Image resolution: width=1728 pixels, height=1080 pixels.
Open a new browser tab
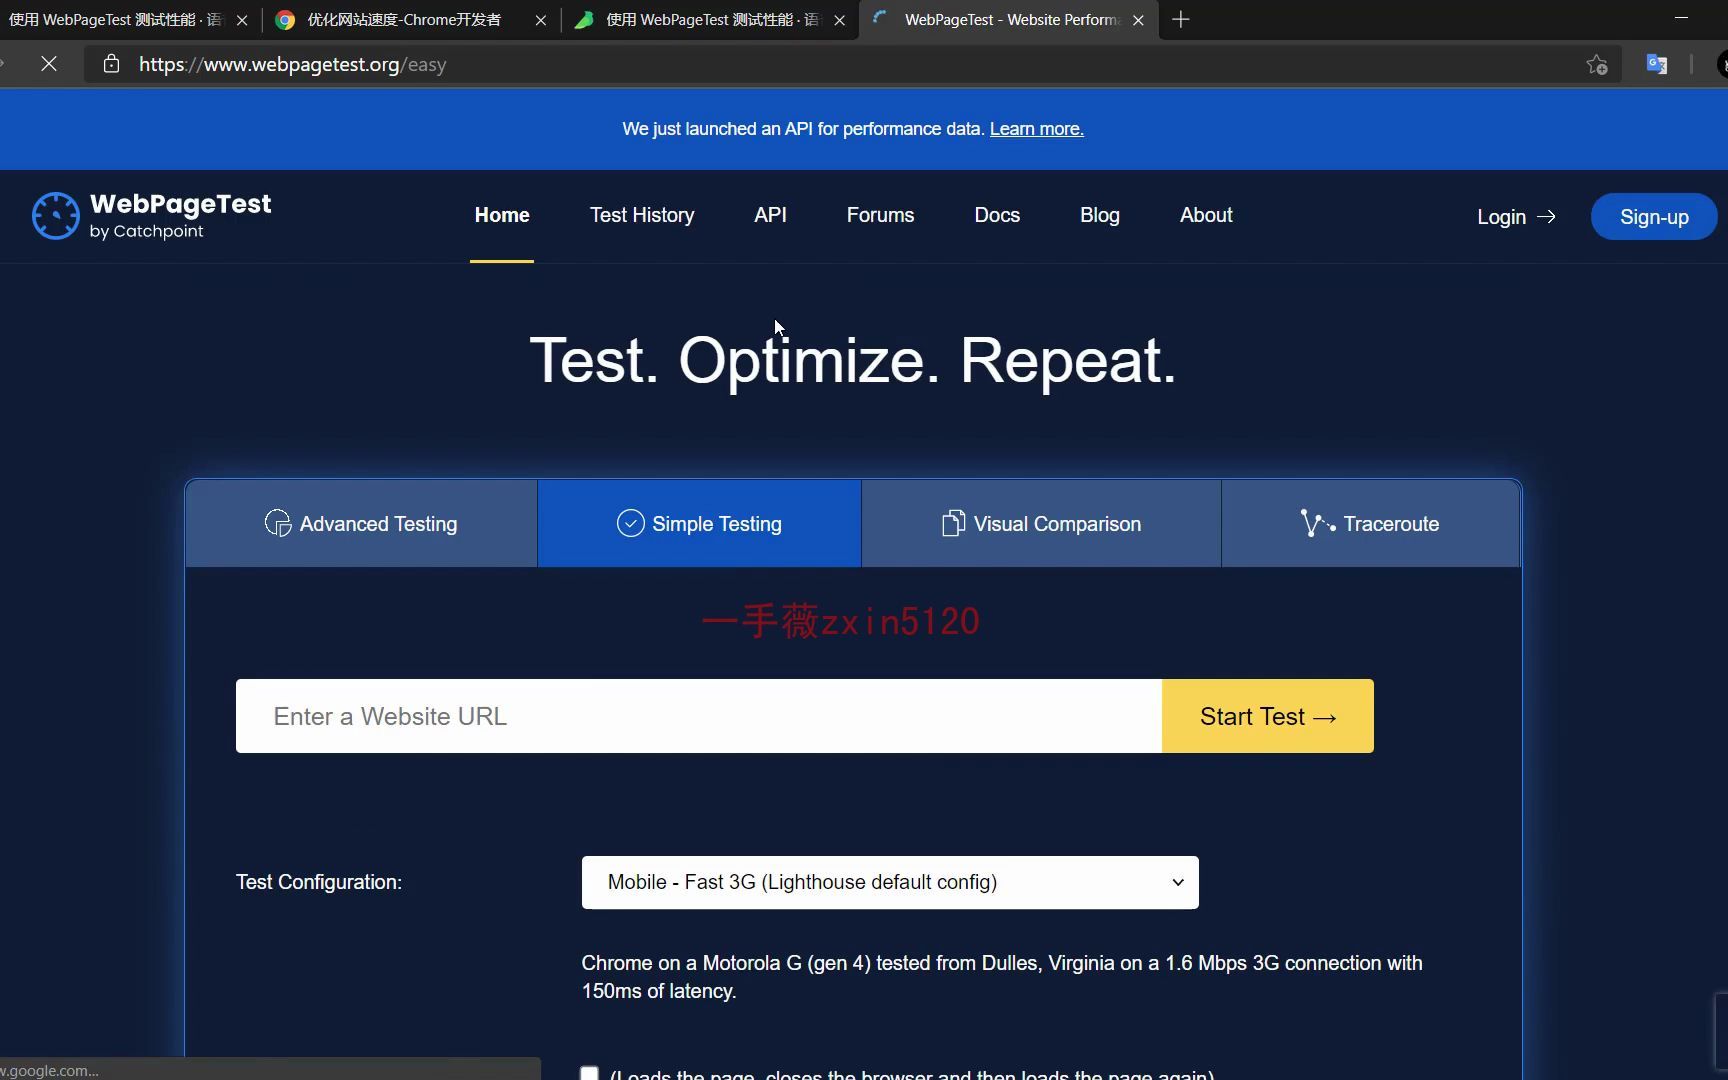click(1181, 20)
